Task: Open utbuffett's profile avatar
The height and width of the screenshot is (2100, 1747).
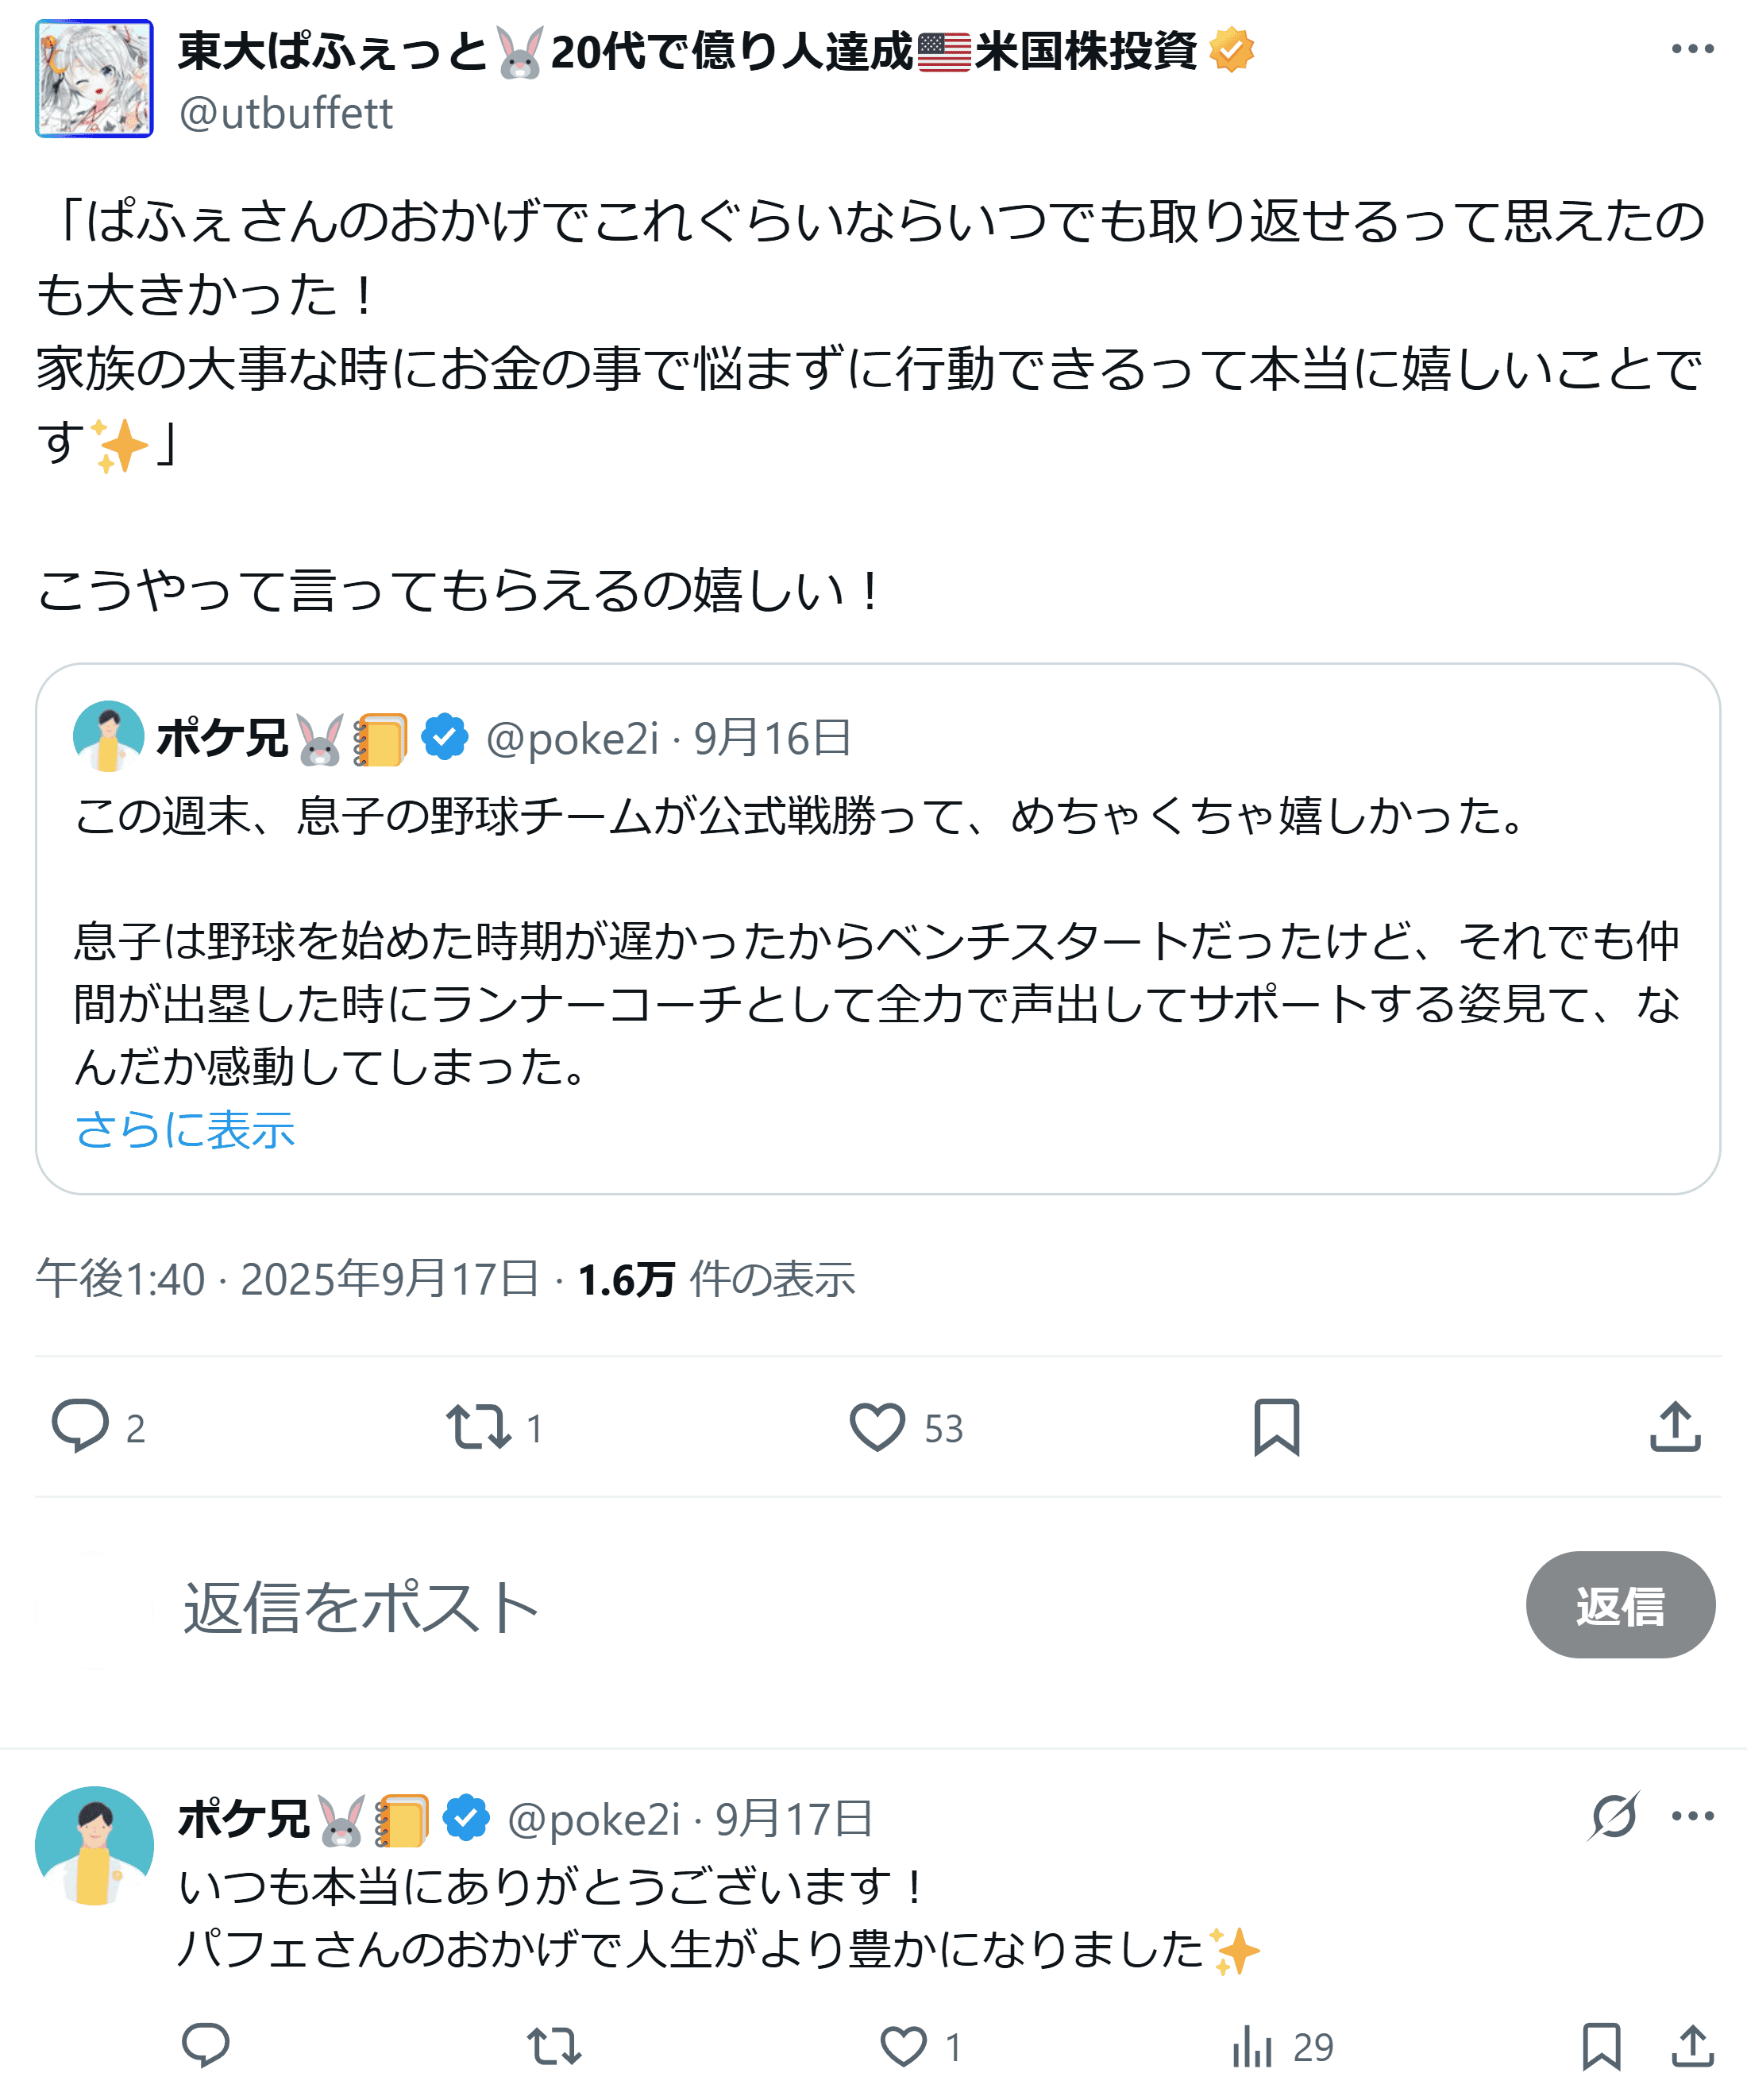Action: coord(94,78)
